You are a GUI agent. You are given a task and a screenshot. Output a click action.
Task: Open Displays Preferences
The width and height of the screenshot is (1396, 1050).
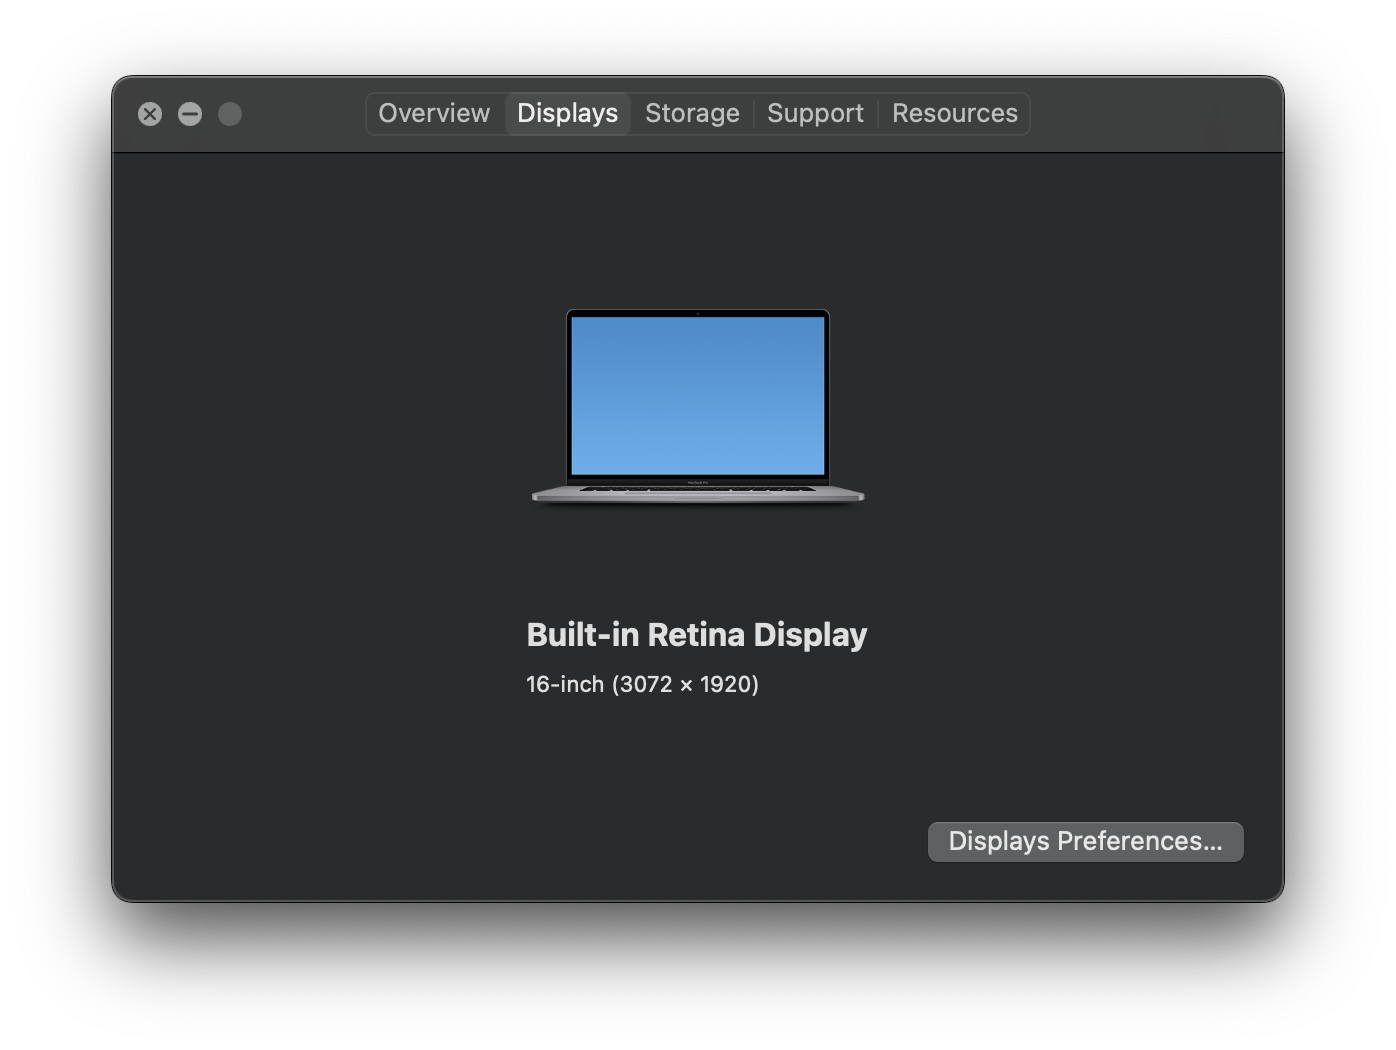[1085, 841]
